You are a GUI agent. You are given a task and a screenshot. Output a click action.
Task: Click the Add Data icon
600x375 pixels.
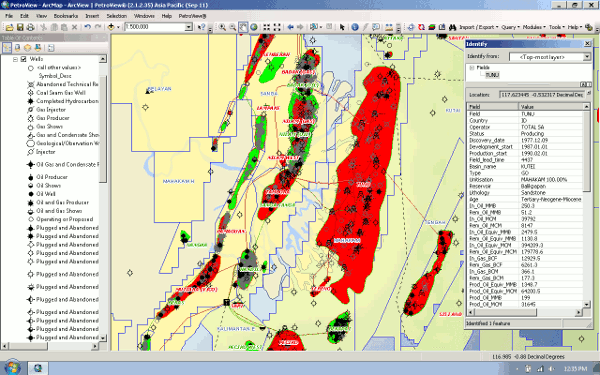(x=111, y=27)
